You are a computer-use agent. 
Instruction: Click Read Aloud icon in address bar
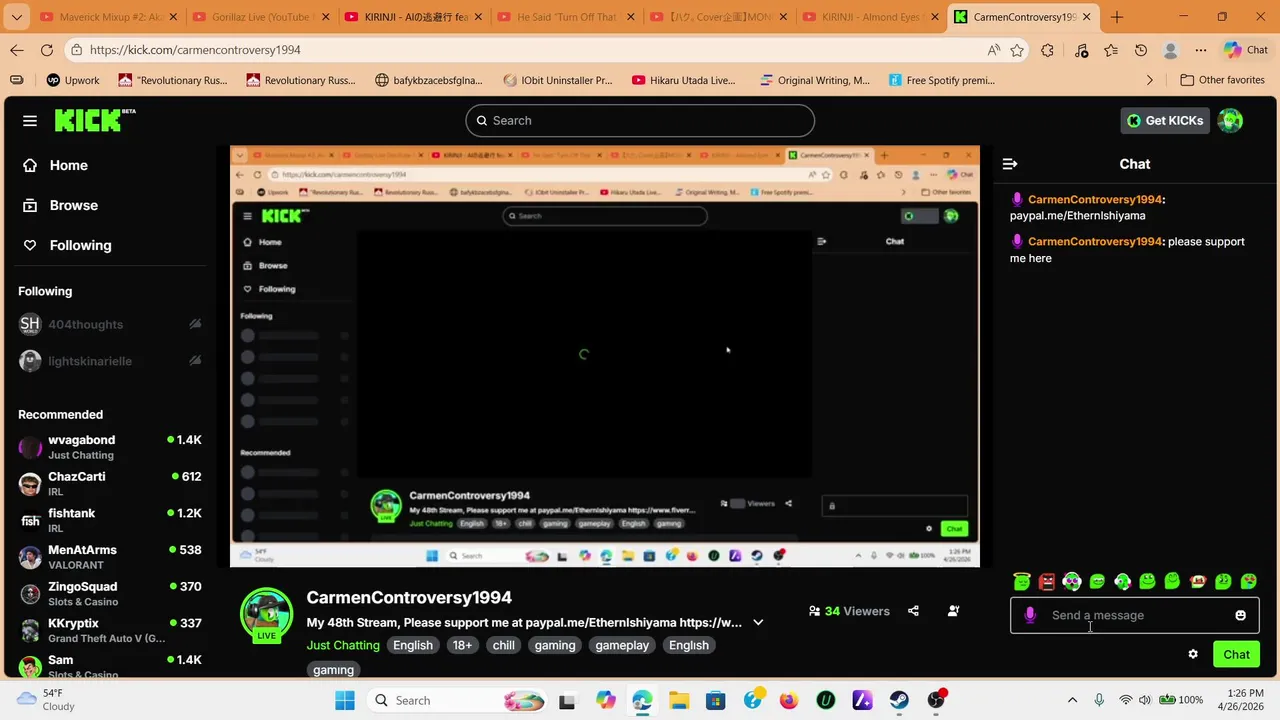coord(993,50)
